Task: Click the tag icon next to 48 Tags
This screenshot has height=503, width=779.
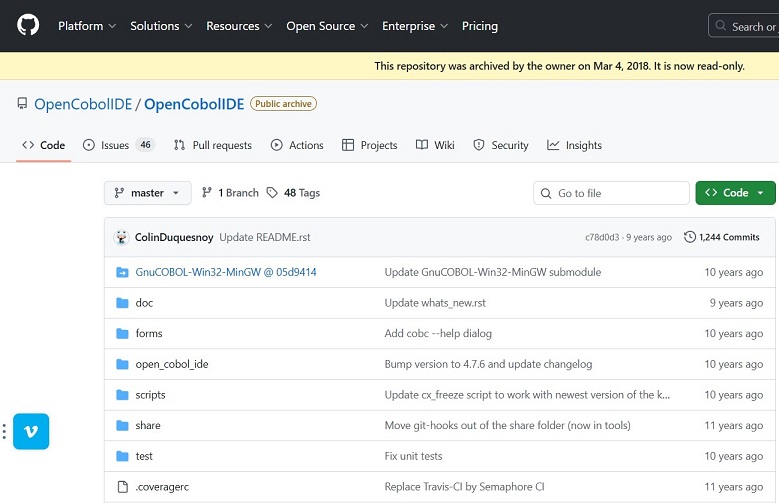Action: (x=272, y=192)
